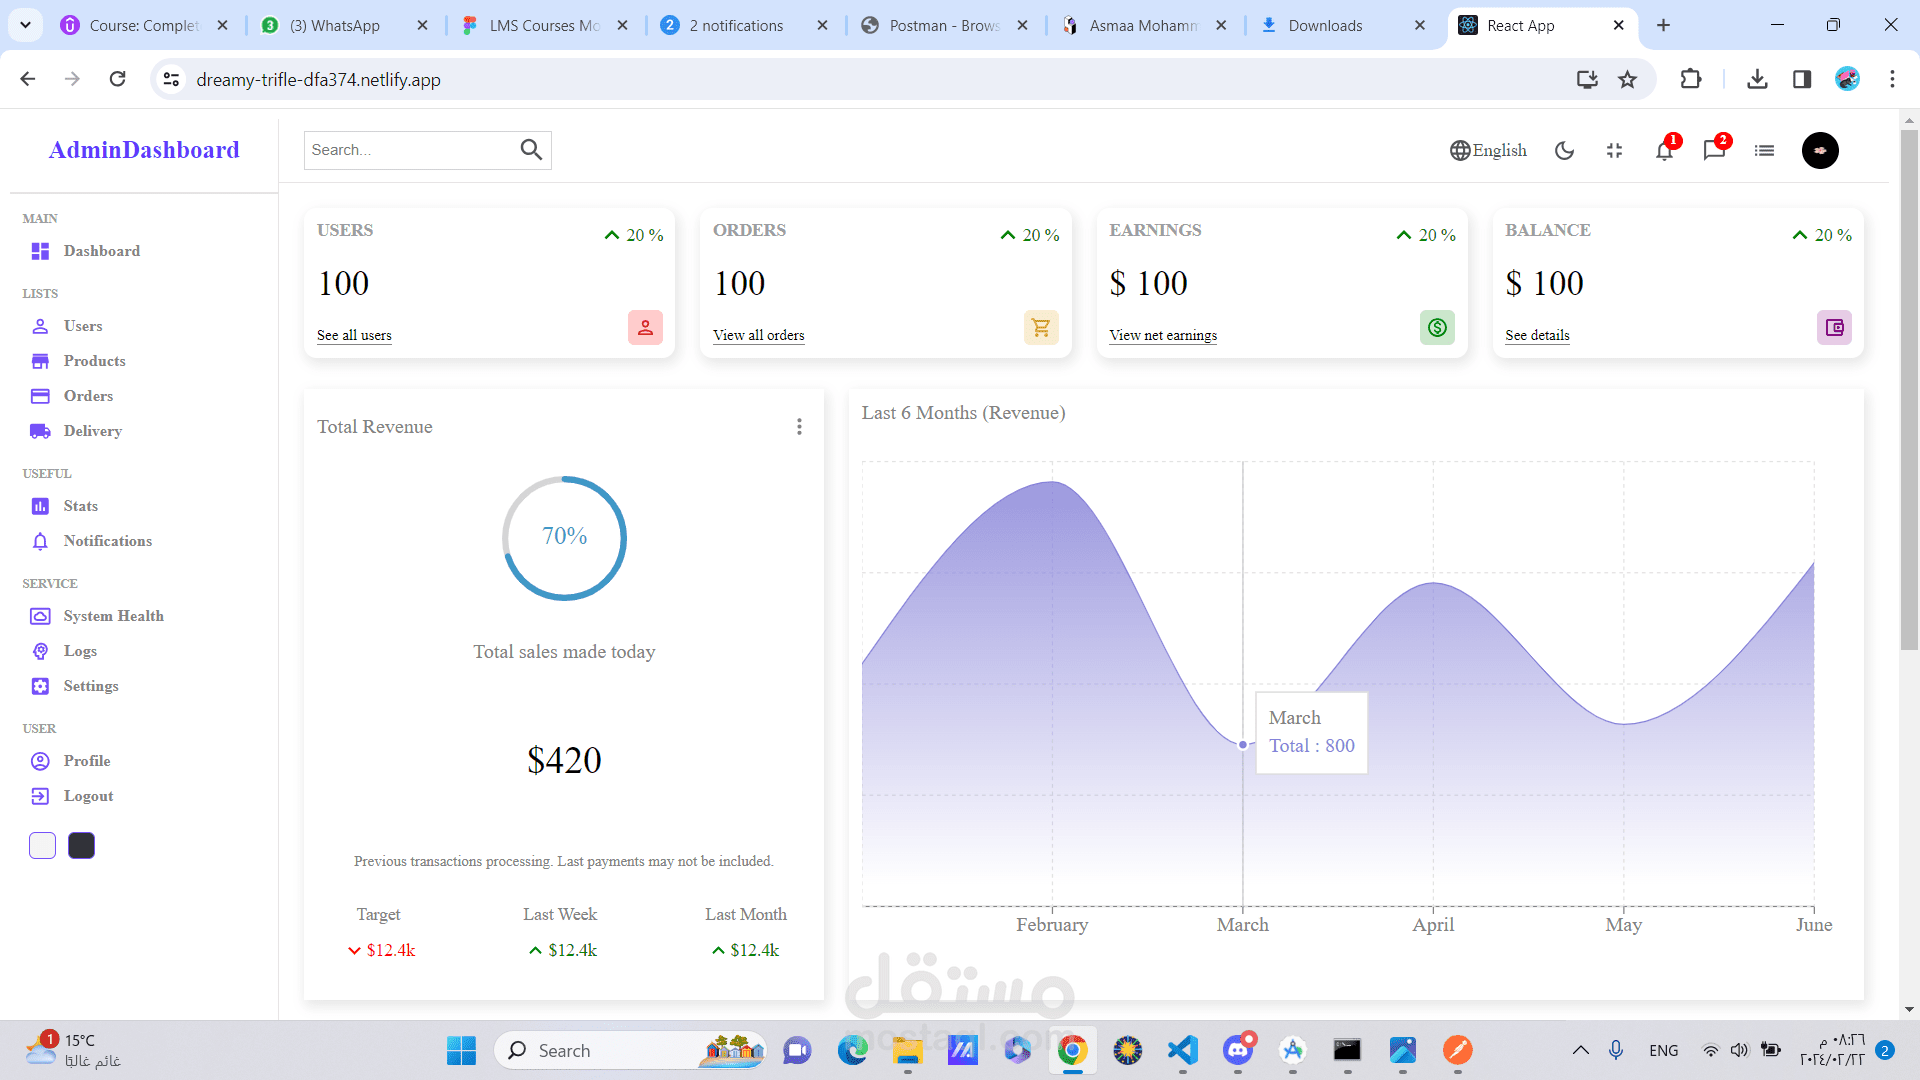
Task: Switch to the Postman browser tab
Action: point(945,25)
